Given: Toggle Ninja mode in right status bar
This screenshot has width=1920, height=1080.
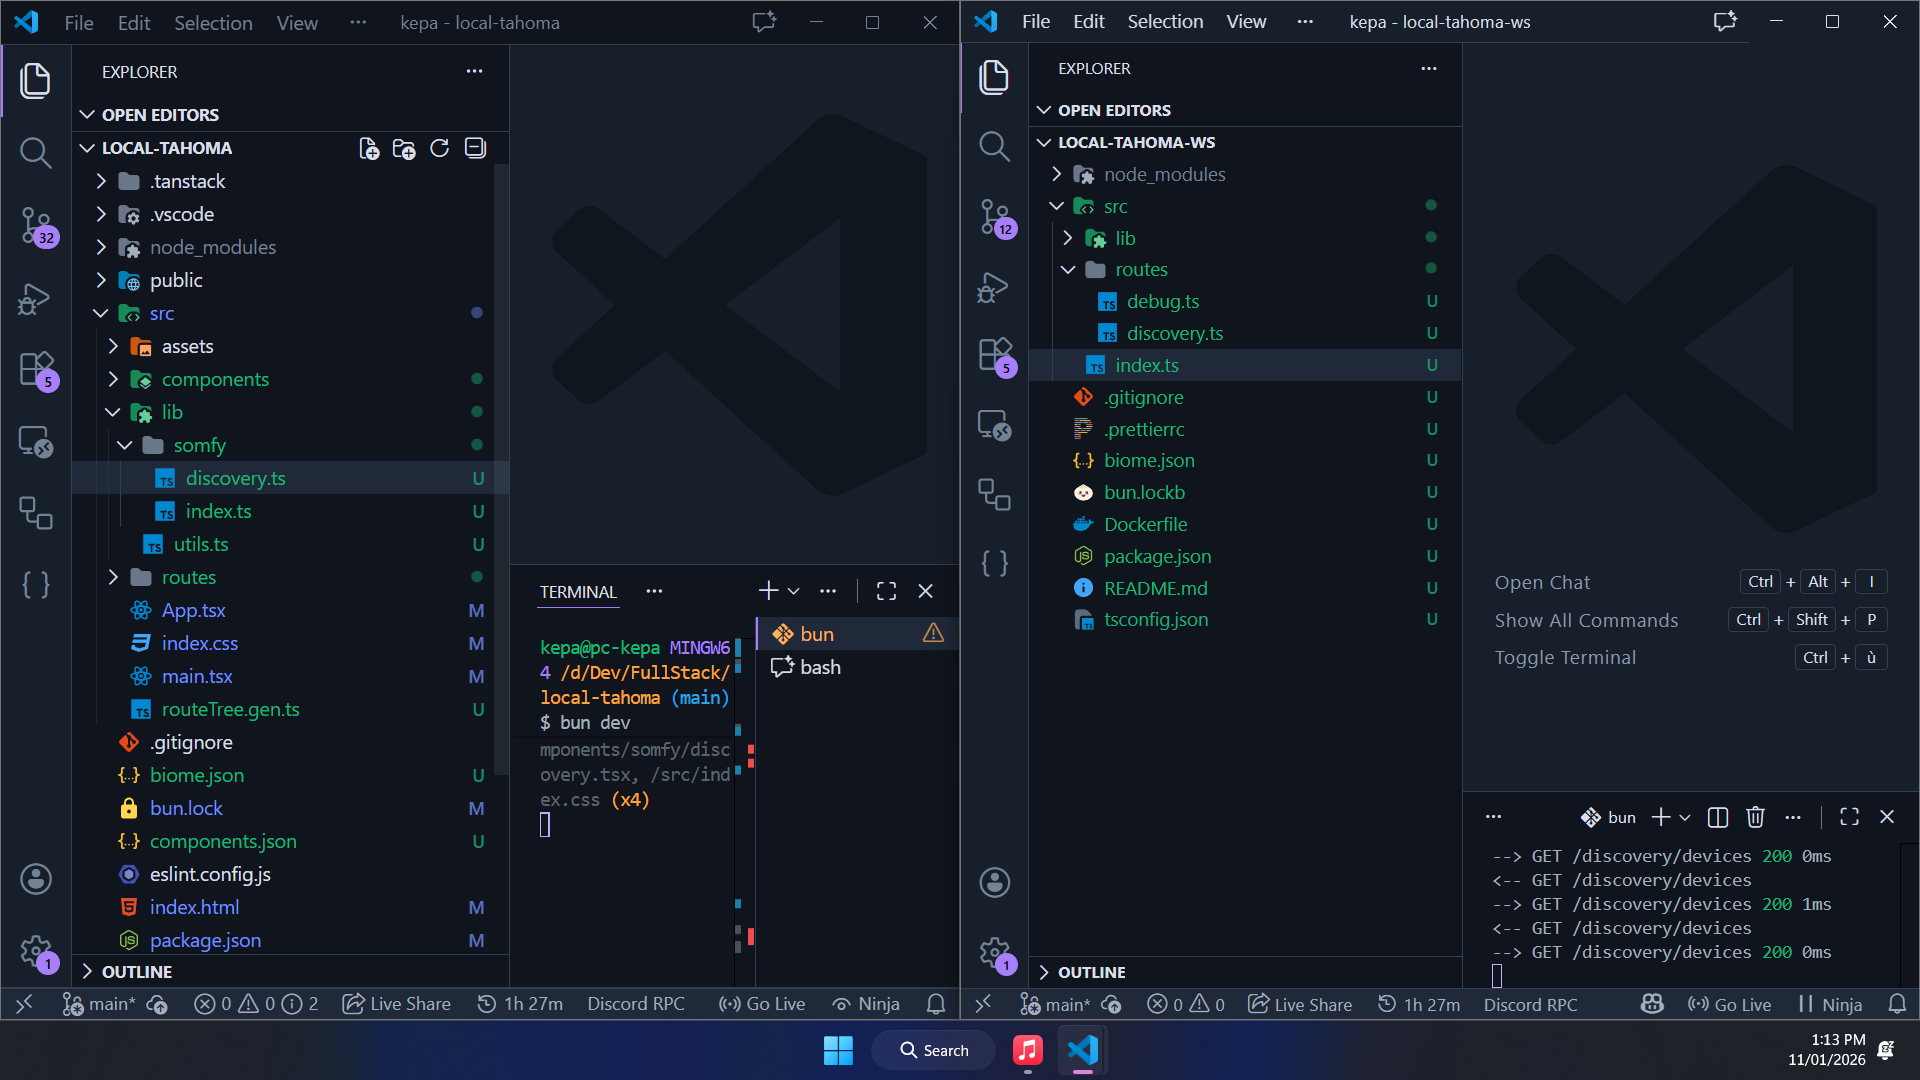Looking at the screenshot, I should [x=1830, y=1004].
